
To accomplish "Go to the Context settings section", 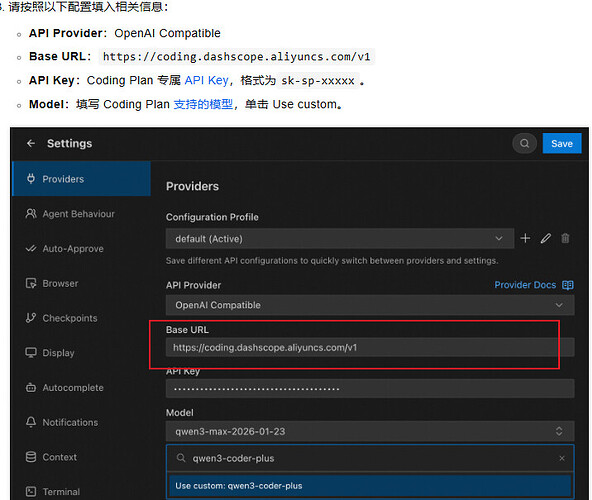I will 81,457.
